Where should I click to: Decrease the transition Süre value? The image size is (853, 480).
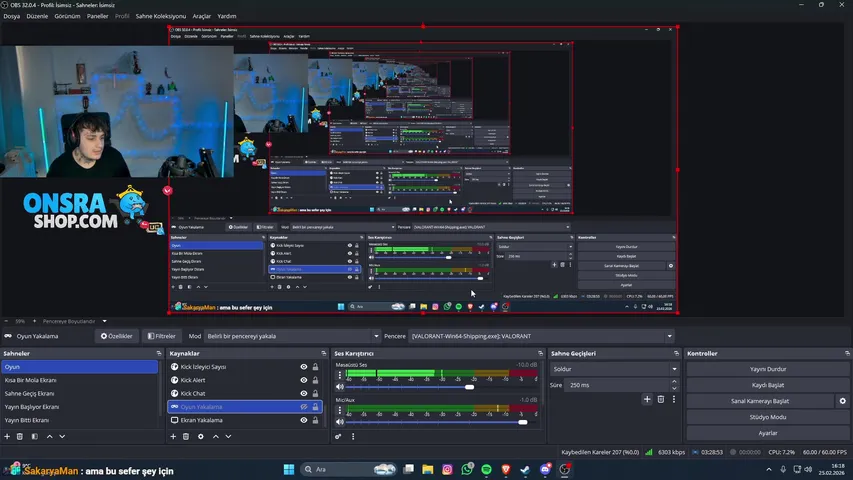[674, 388]
